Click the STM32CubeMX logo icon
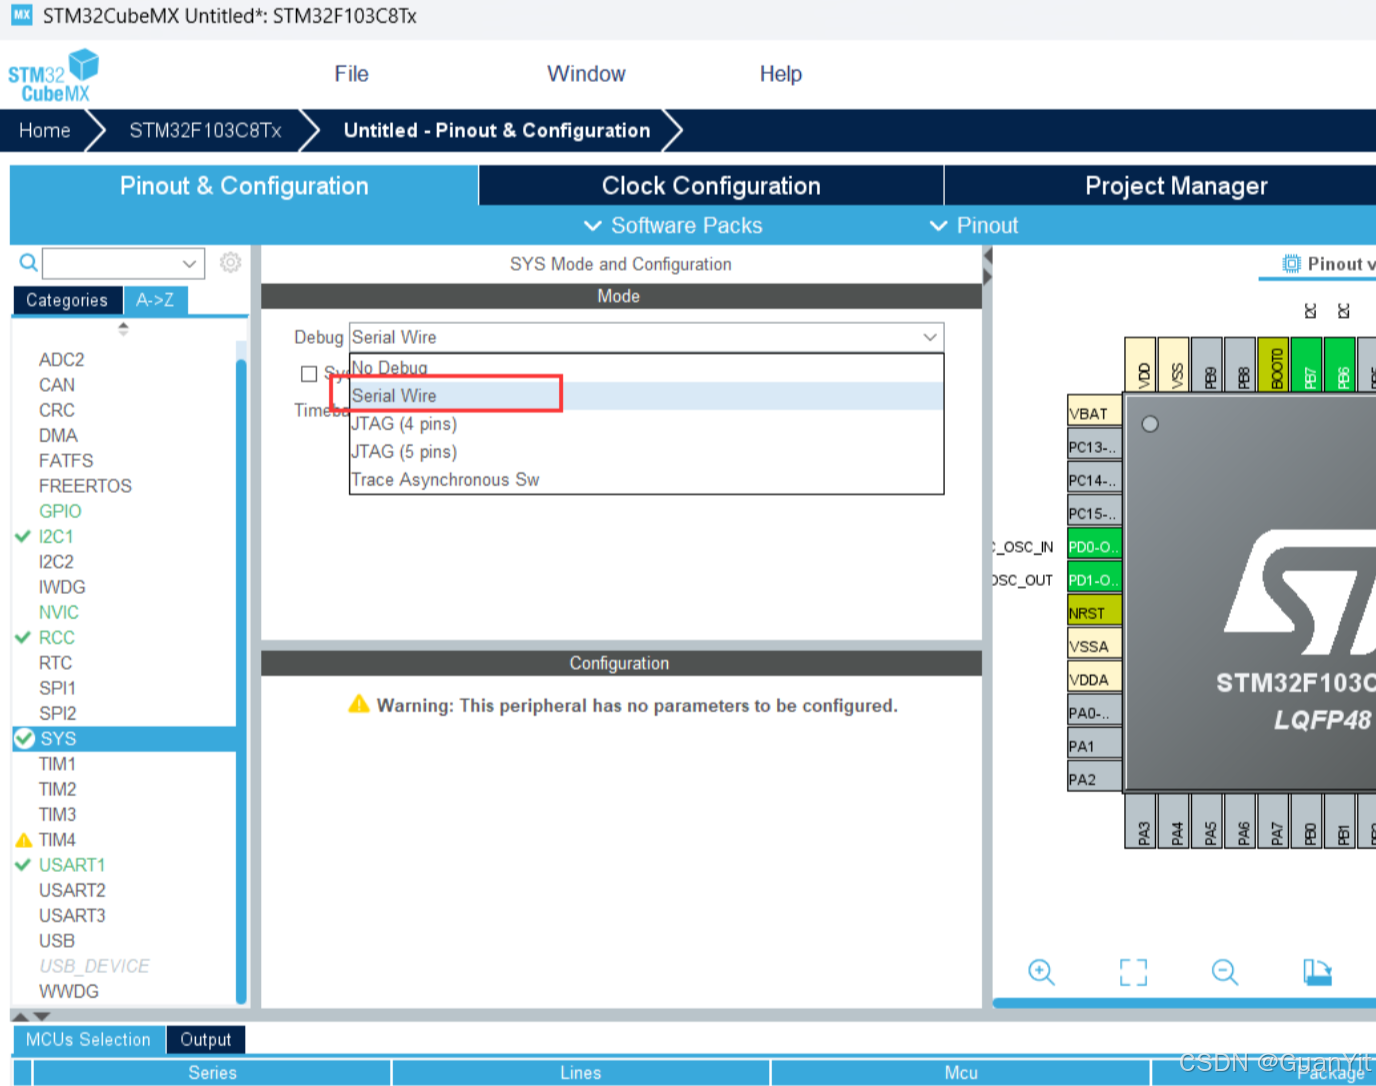 click(54, 76)
